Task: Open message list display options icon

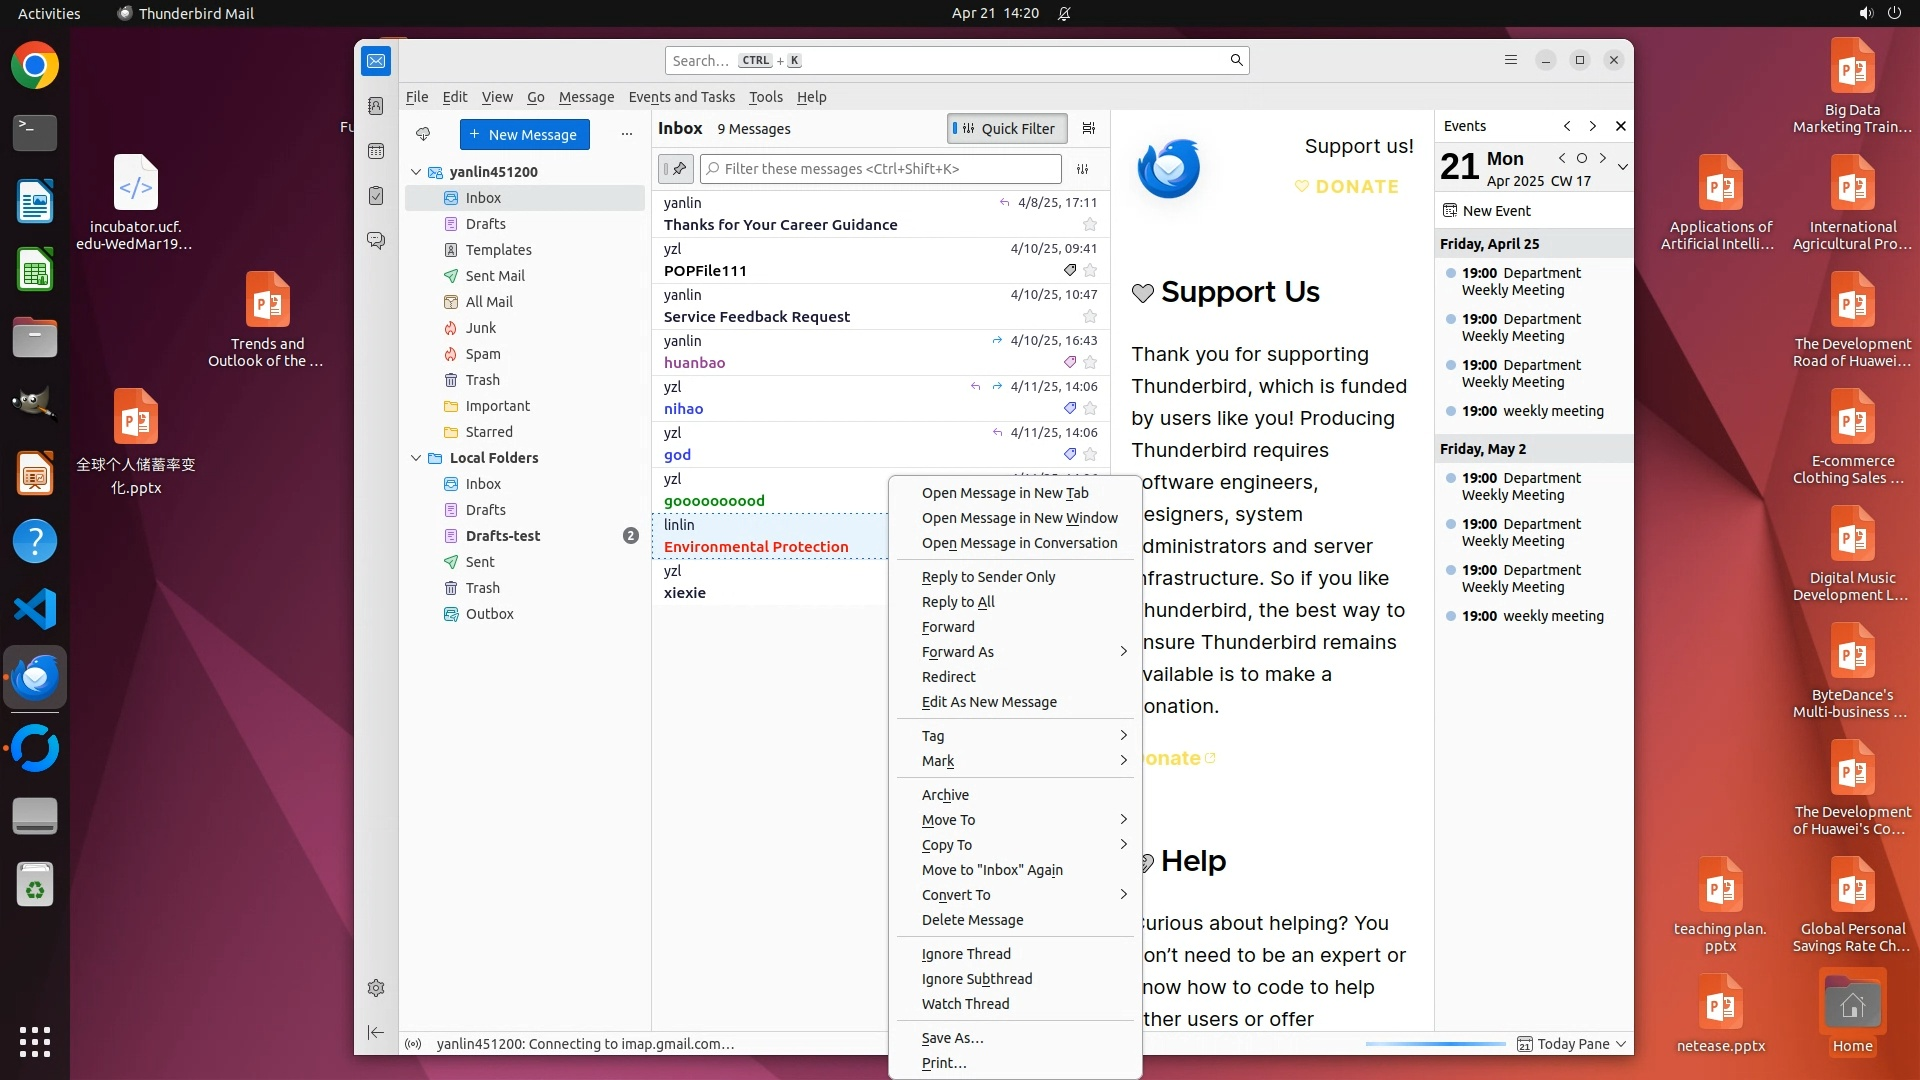Action: 1089,128
